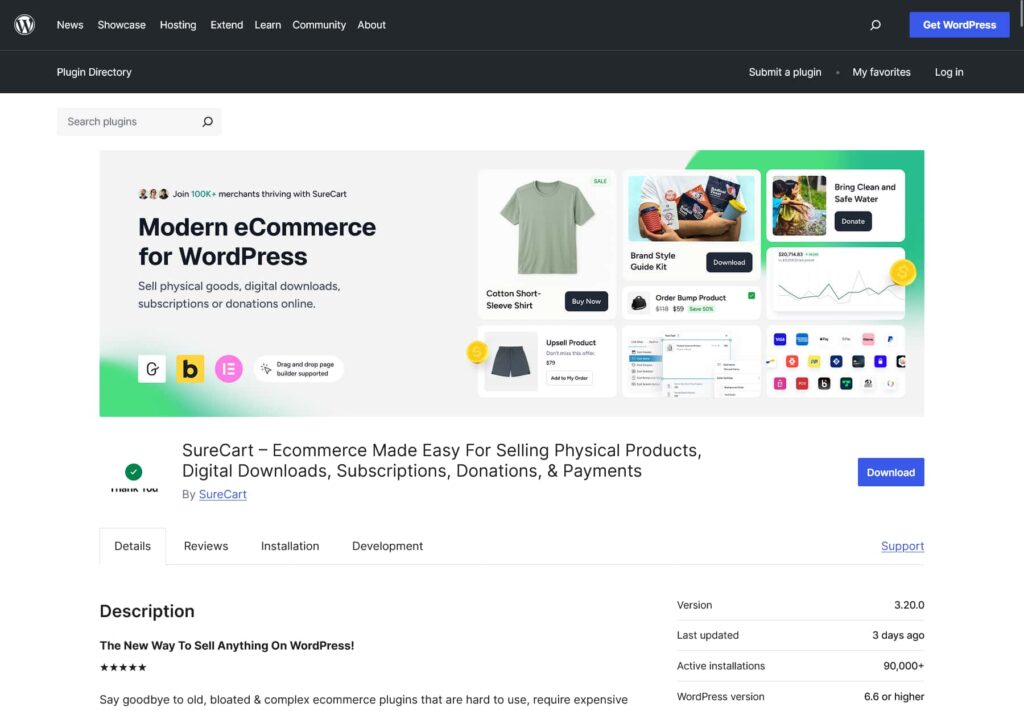1024x711 pixels.
Task: Click the SureCart plugin verified icon
Action: pos(134,472)
